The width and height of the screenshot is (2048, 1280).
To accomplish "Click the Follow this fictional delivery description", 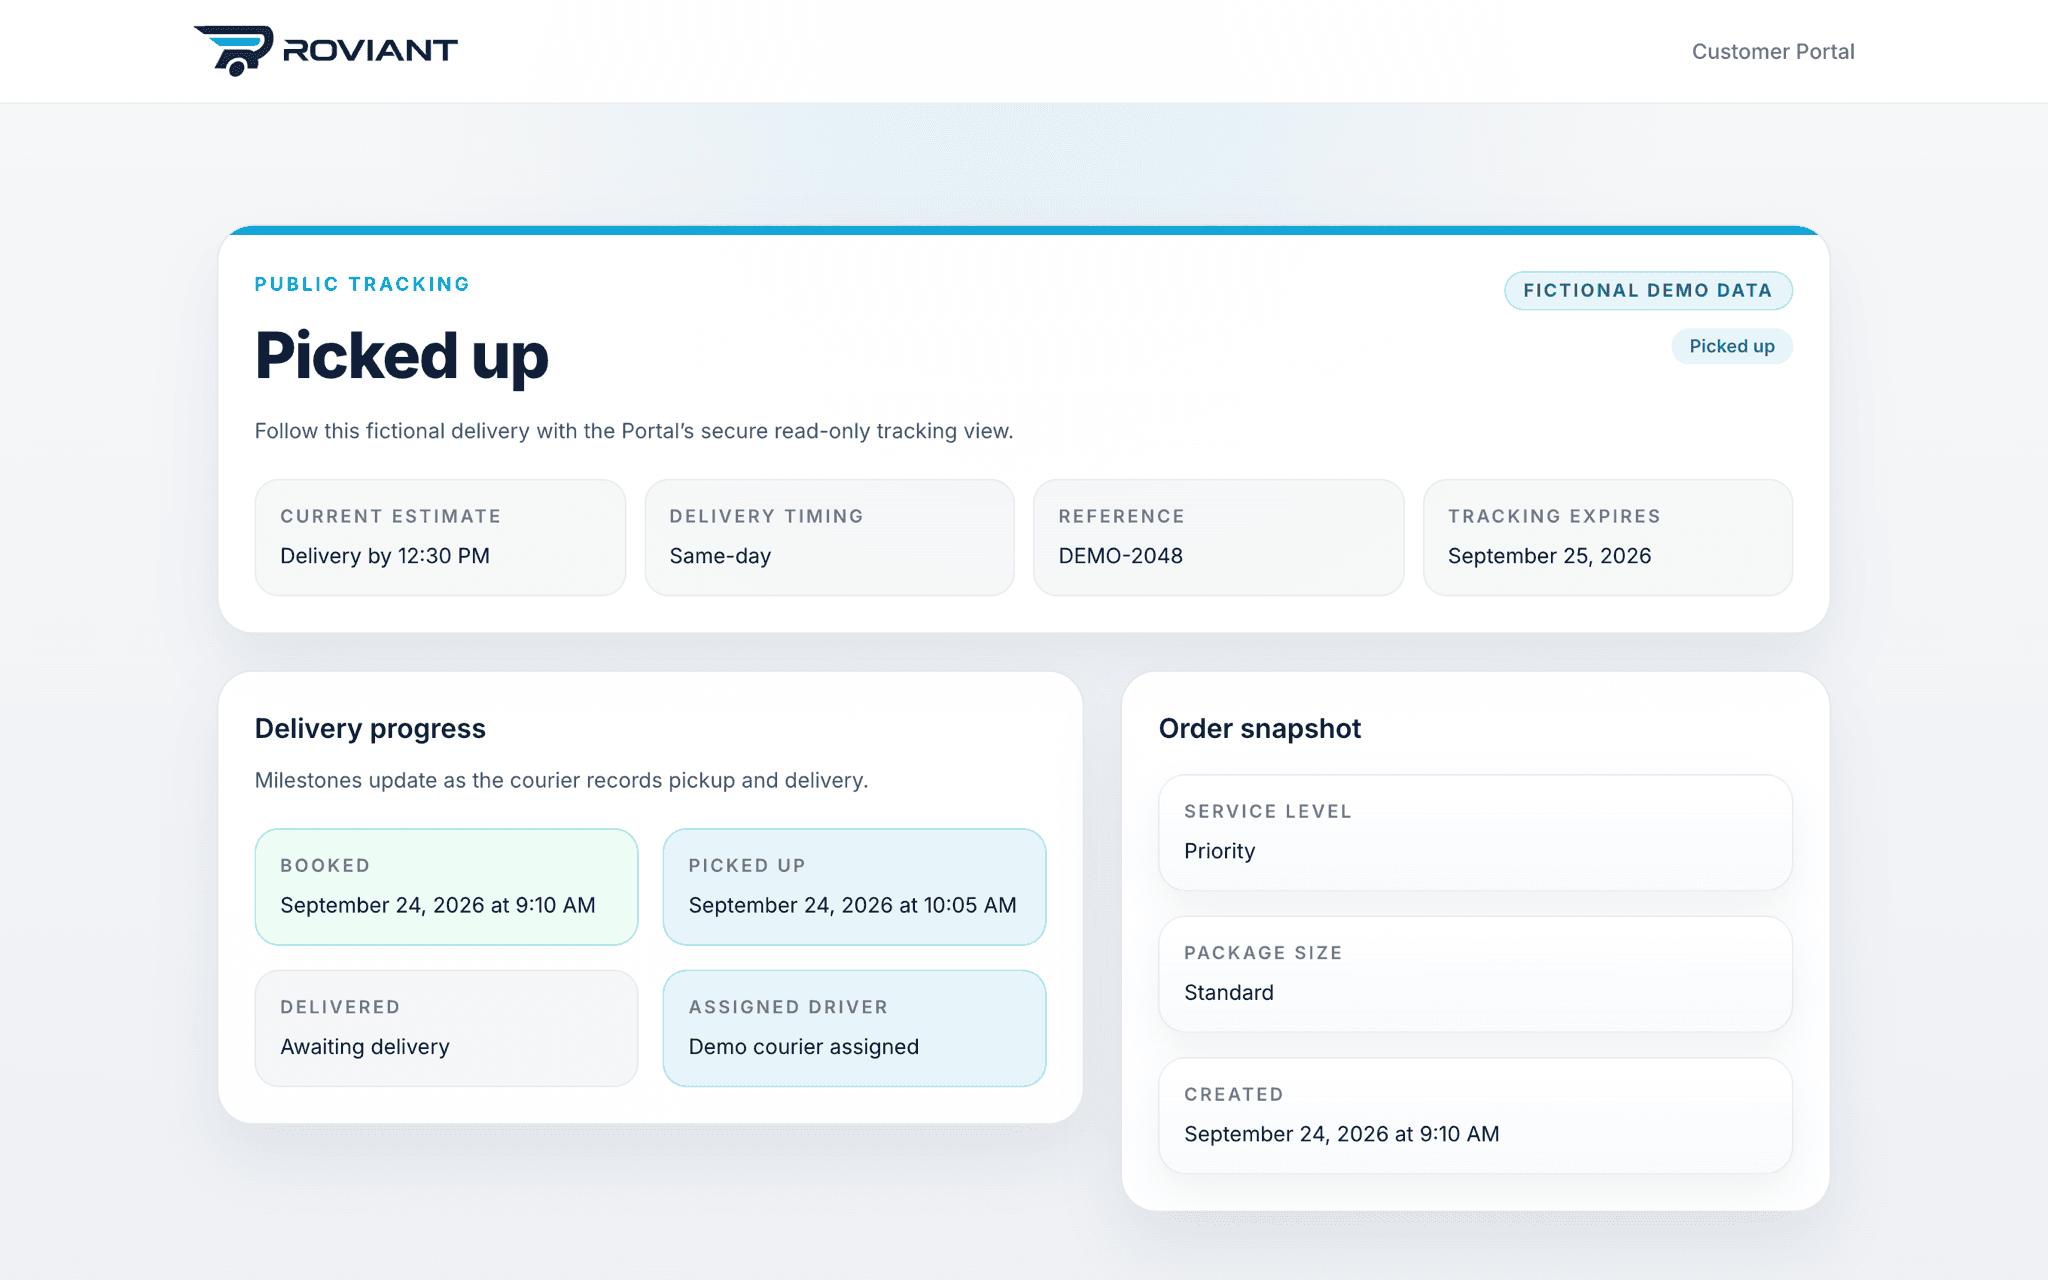I will click(x=634, y=431).
